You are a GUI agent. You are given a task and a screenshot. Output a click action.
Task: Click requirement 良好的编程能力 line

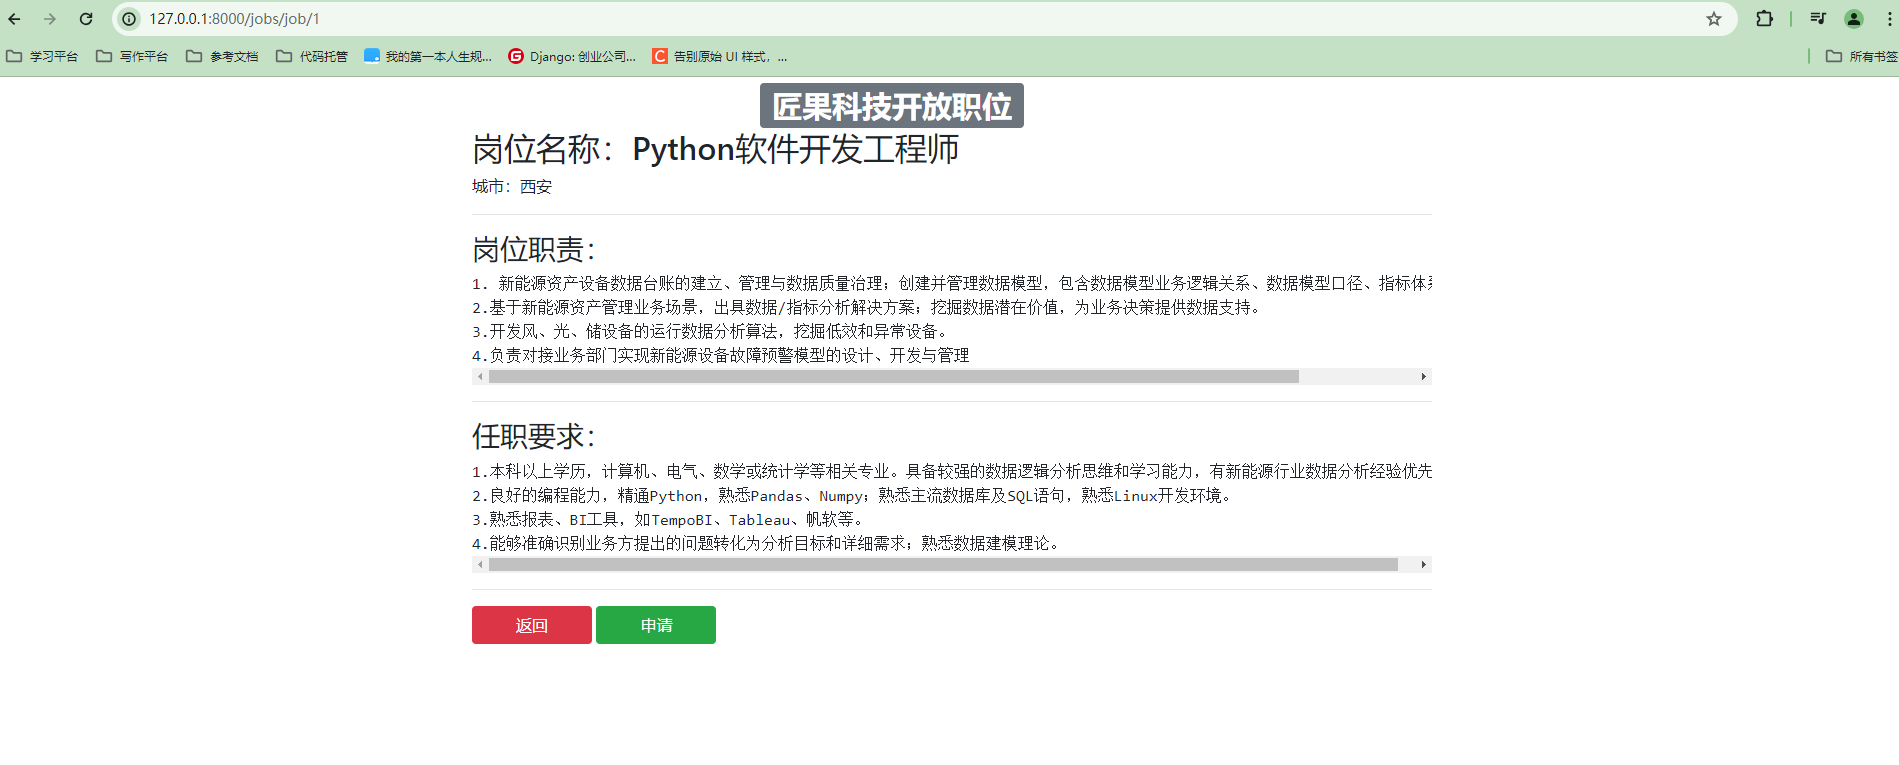853,496
